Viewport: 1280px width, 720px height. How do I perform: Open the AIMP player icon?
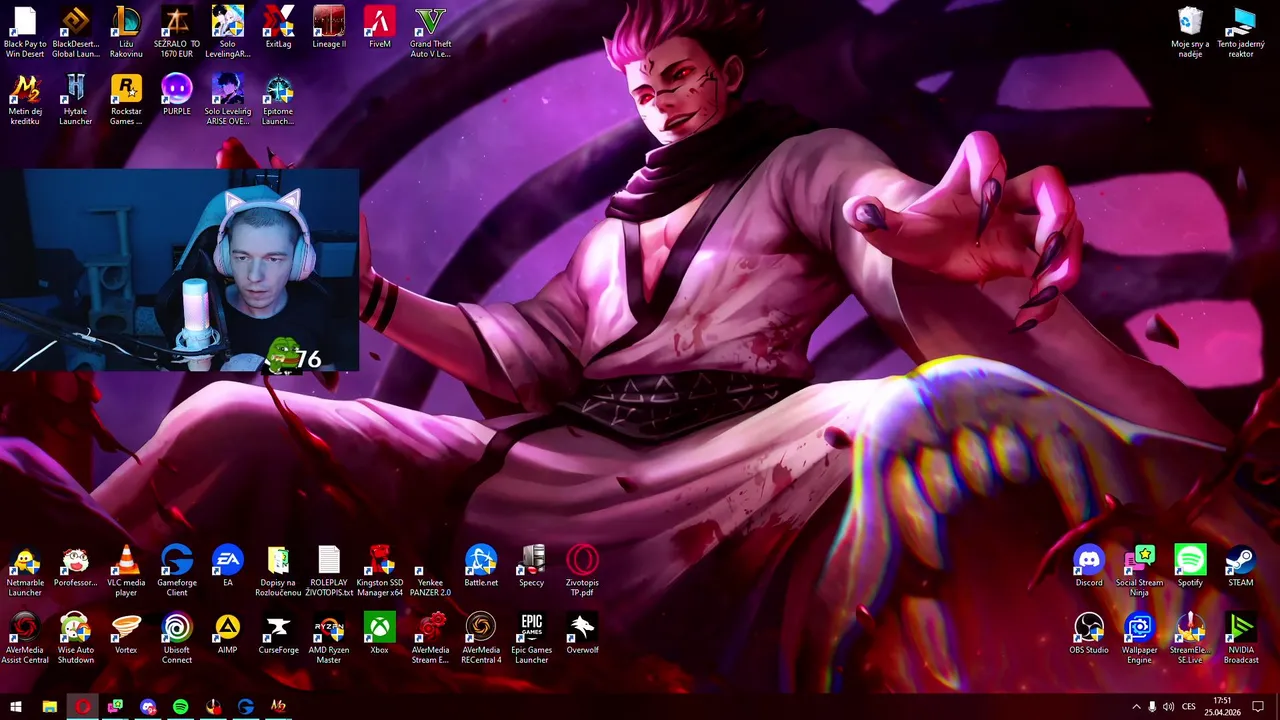[x=228, y=634]
